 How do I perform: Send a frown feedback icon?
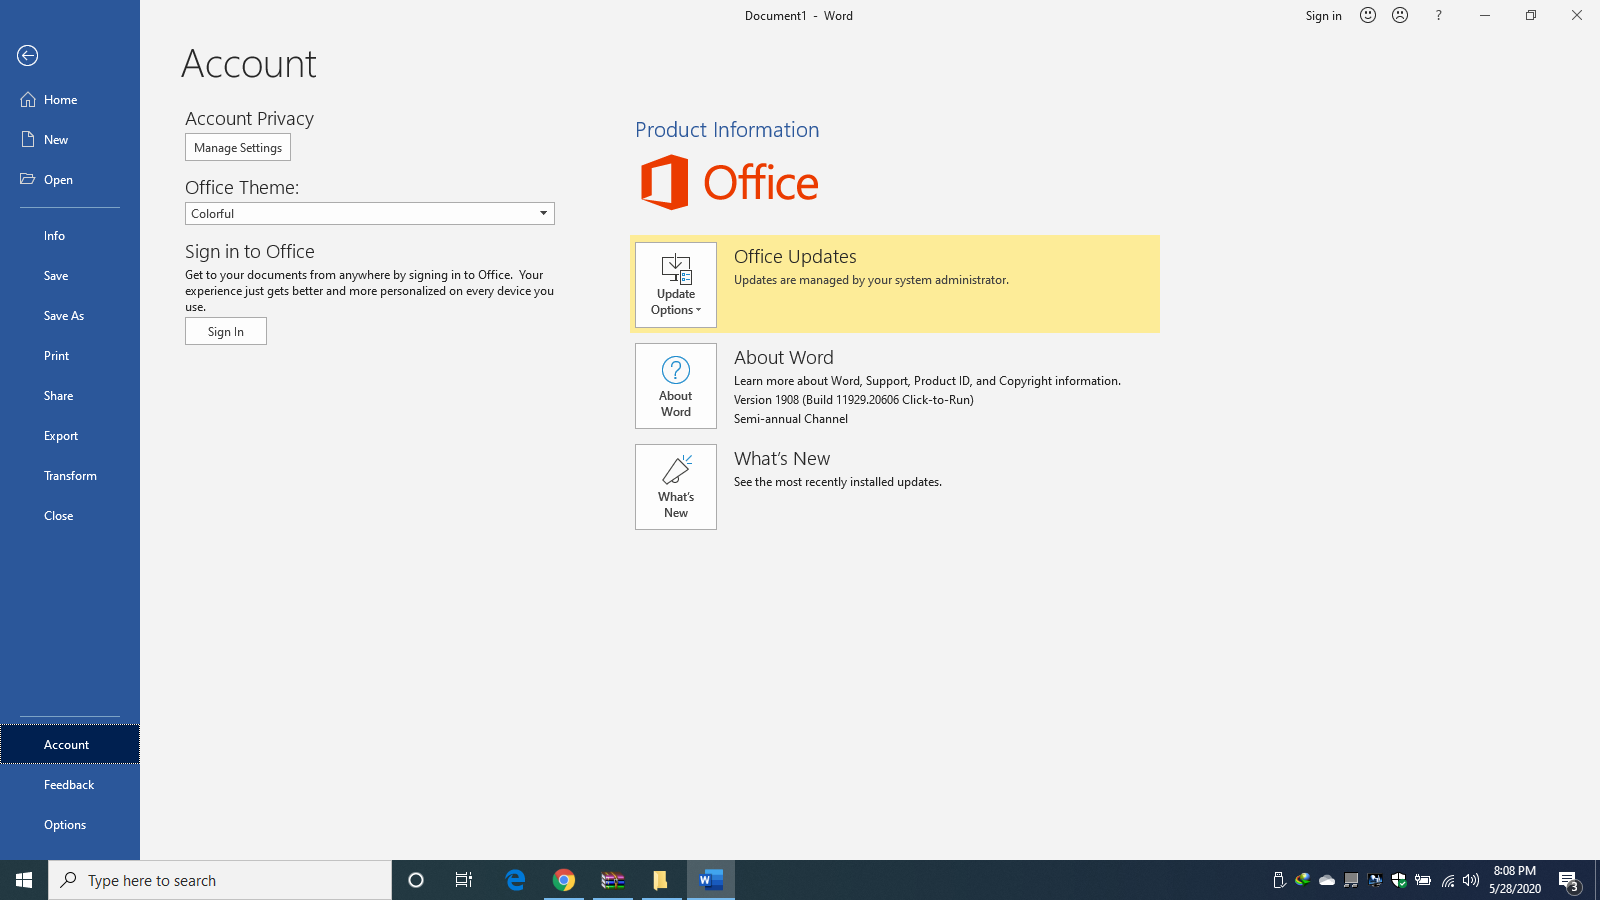click(1400, 15)
